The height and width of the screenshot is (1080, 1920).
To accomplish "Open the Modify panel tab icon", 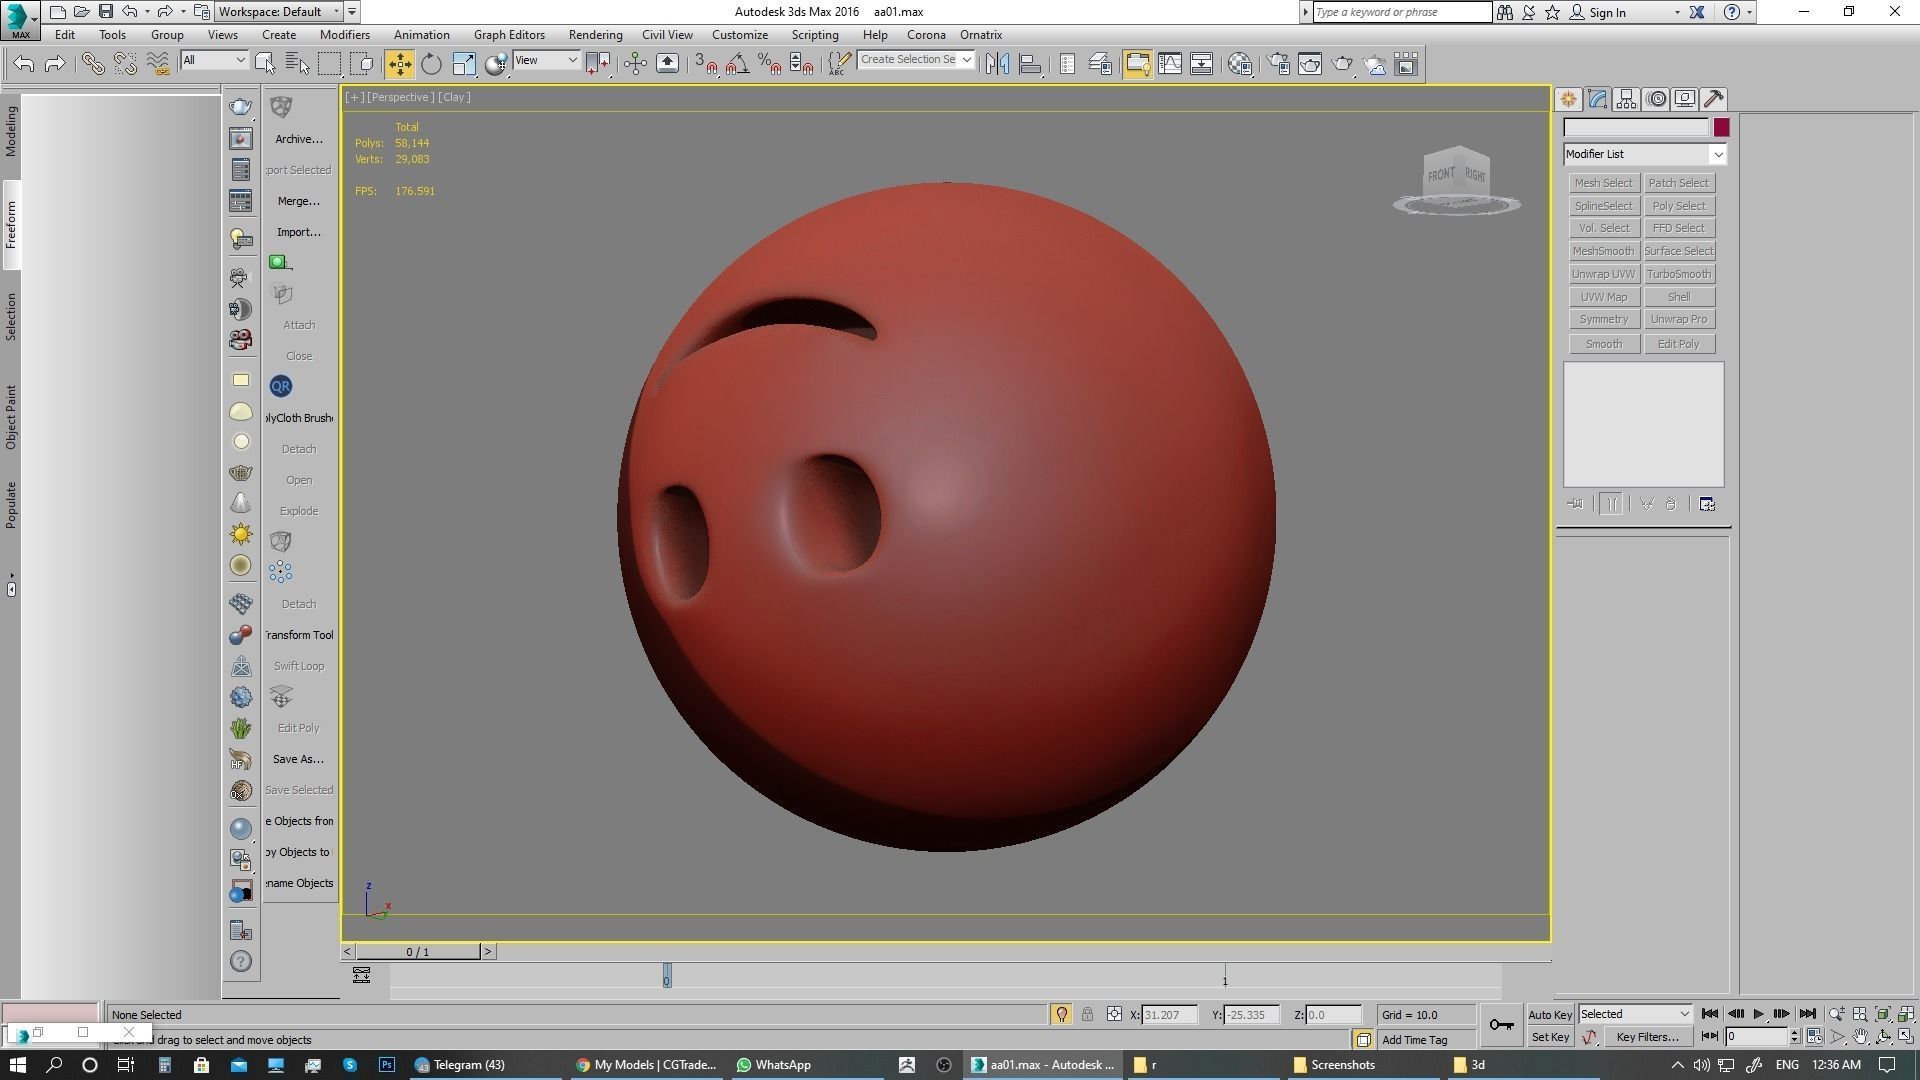I will [x=1597, y=99].
